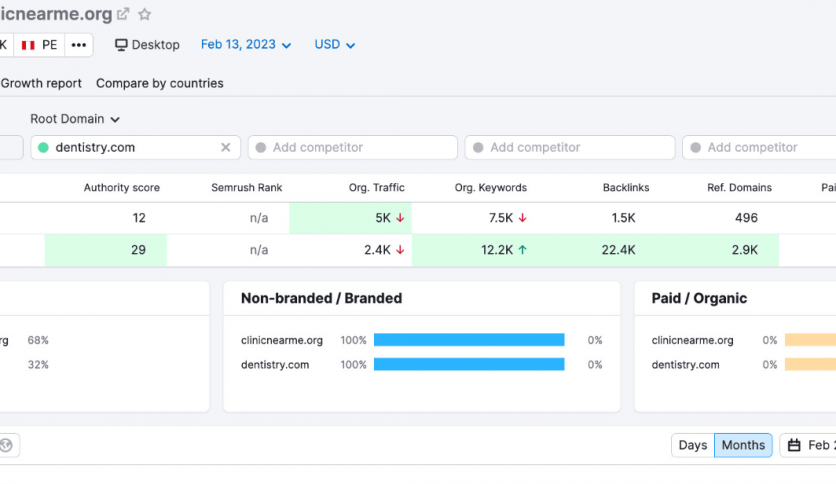The image size is (836, 484).
Task: Open Compare by countries tab
Action: (160, 83)
